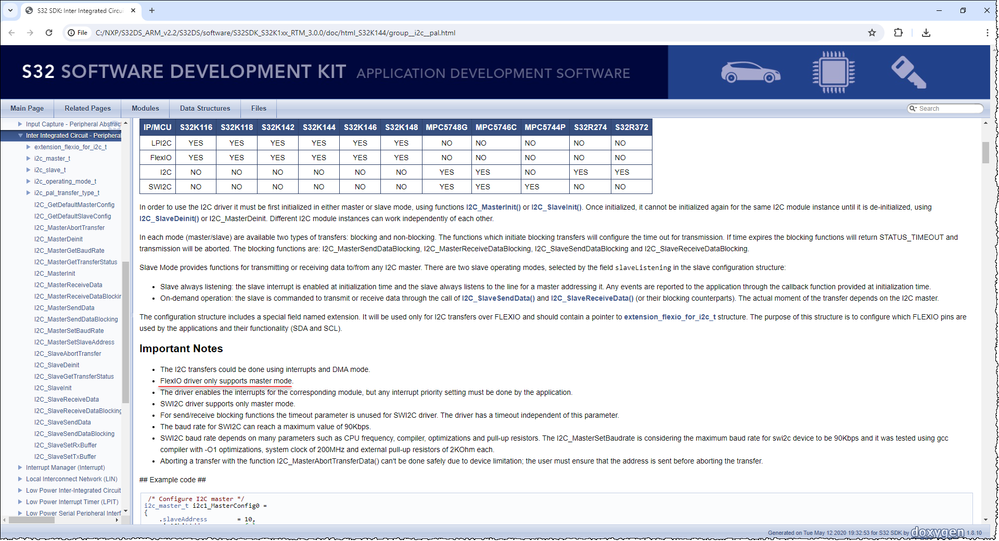Open the browser three-dot menu

pos(987,32)
